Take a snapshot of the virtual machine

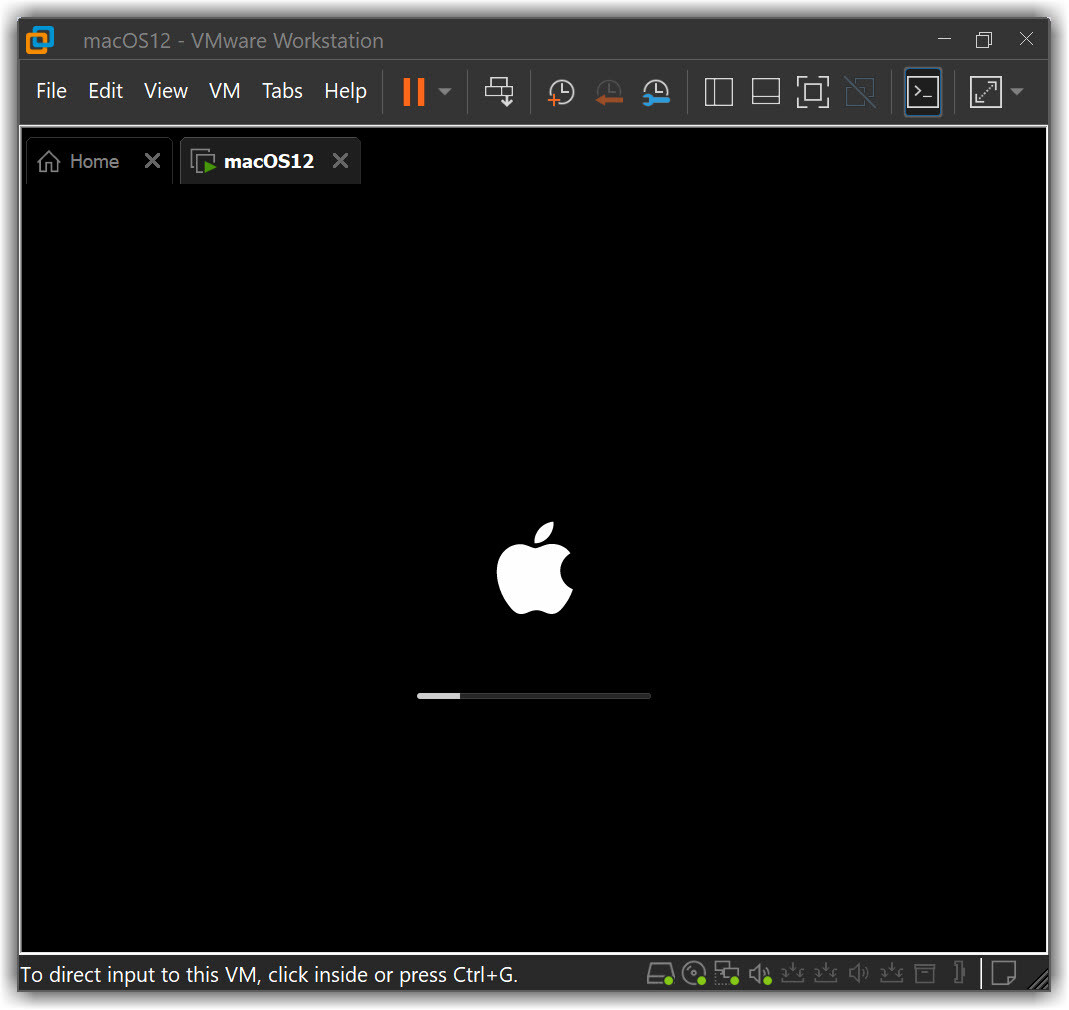(x=561, y=92)
